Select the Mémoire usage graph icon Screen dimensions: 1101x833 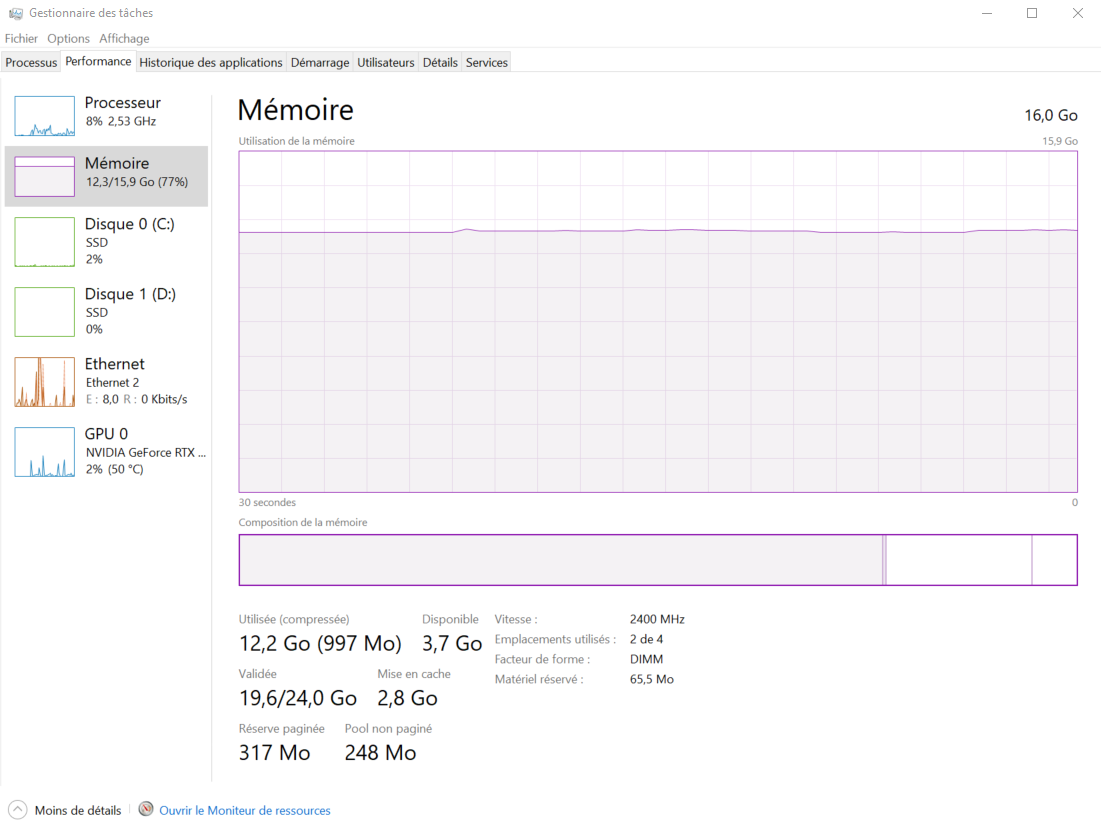[44, 176]
